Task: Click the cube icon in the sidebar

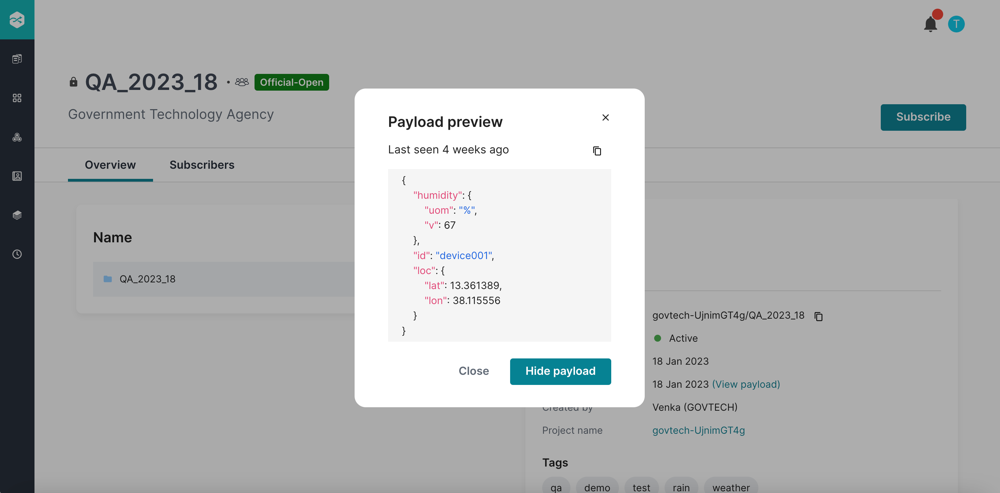Action: 17,215
